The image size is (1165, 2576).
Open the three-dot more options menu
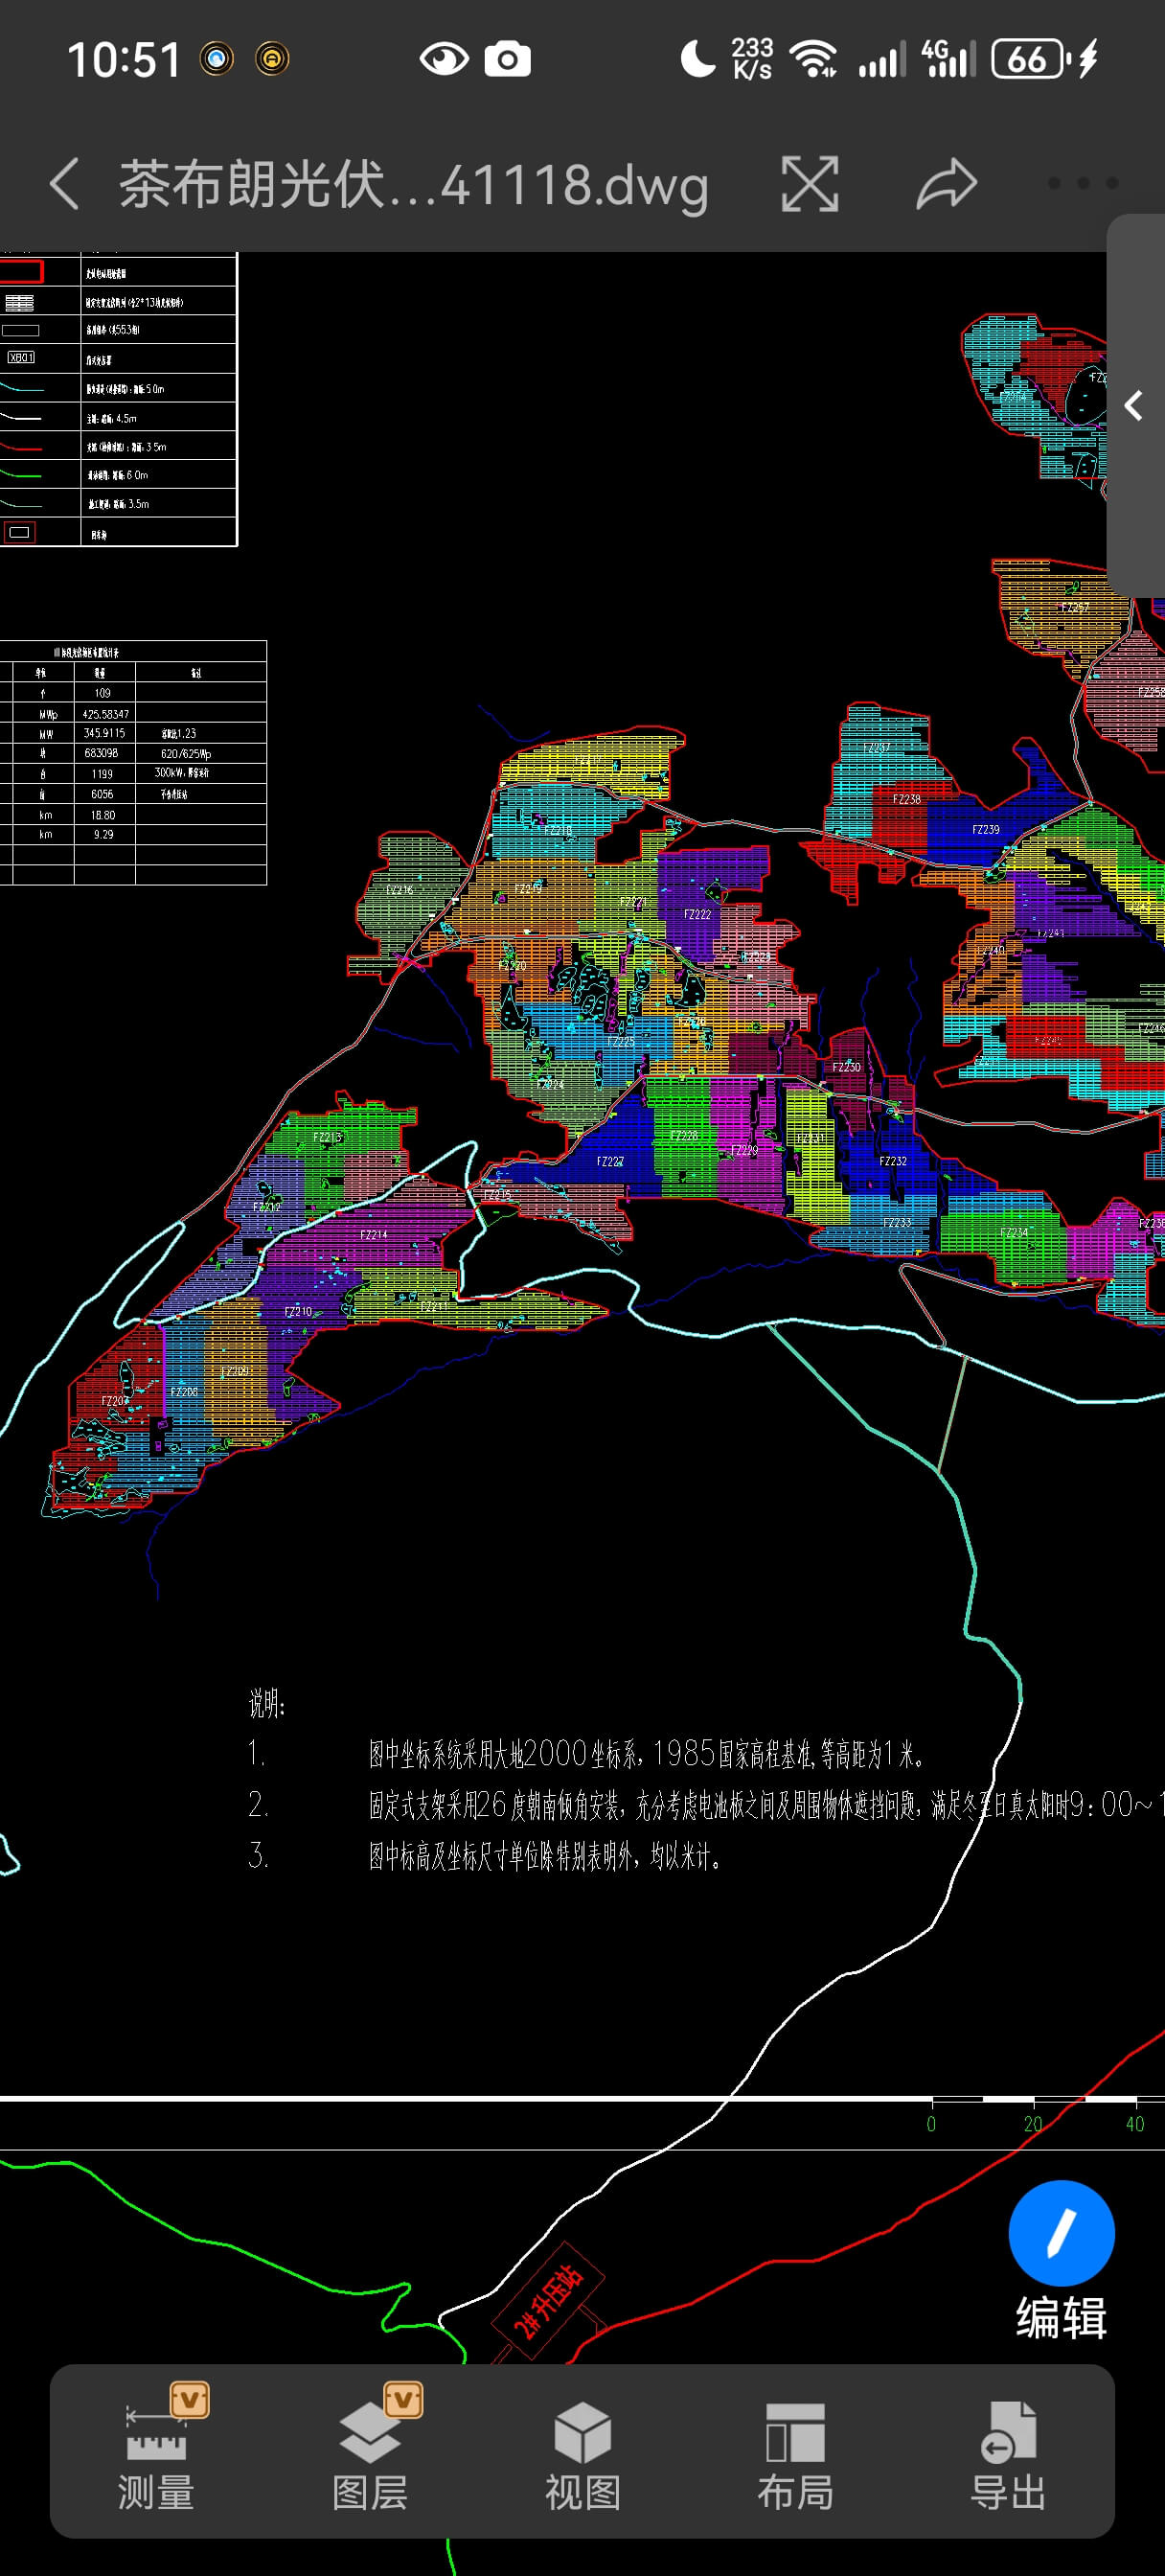(x=1083, y=183)
